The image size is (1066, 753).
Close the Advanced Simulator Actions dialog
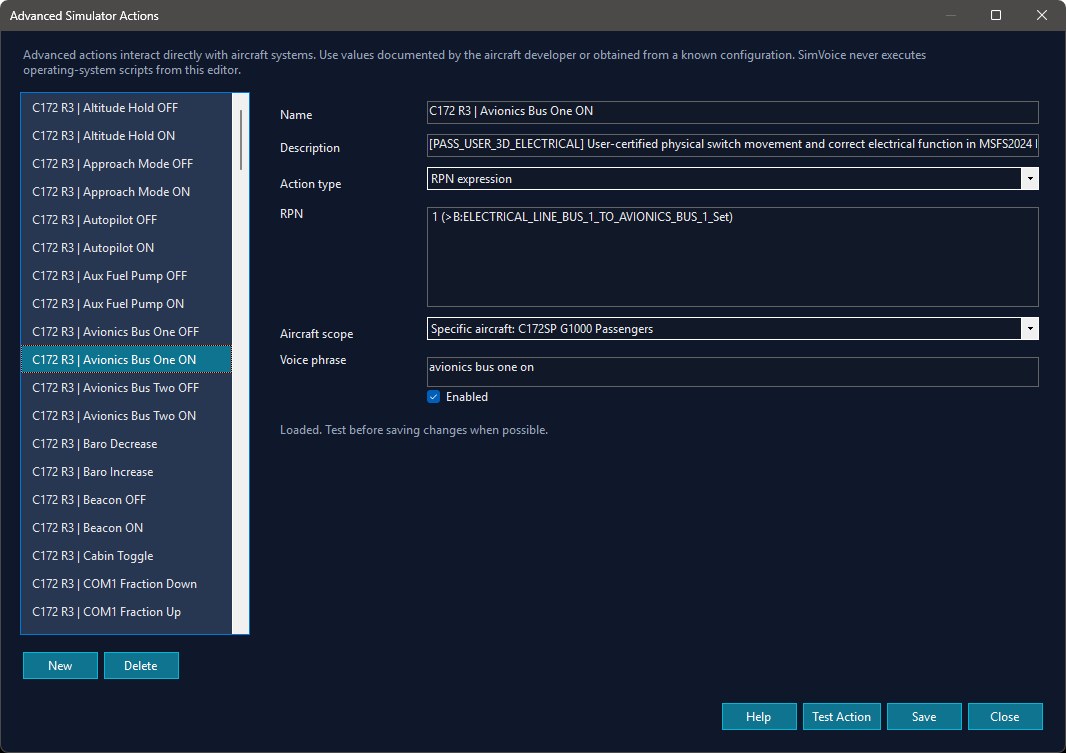tap(1004, 716)
